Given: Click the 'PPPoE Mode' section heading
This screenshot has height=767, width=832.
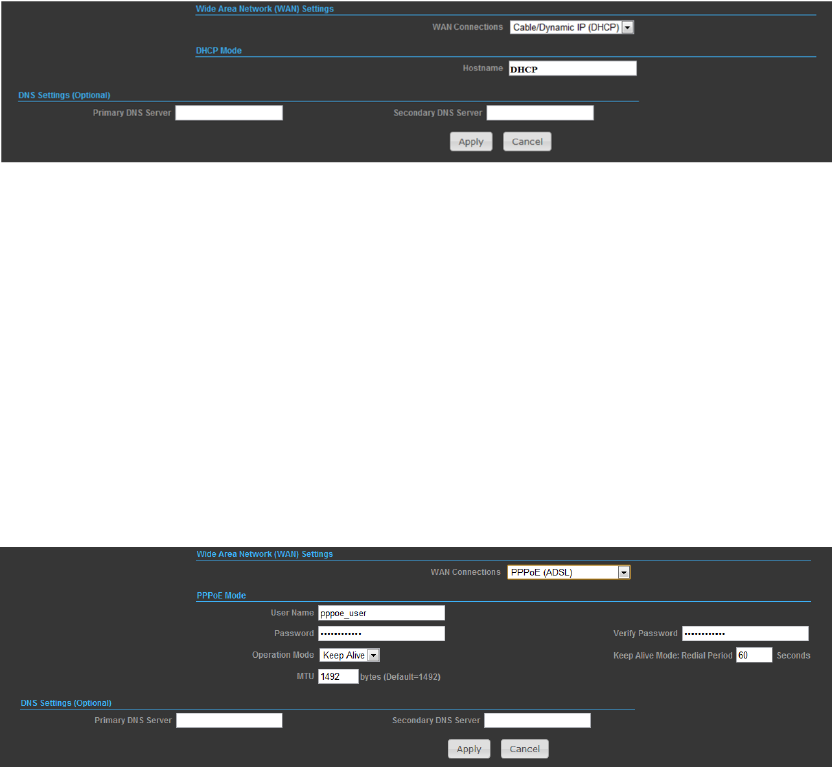Looking at the screenshot, I should [221, 596].
